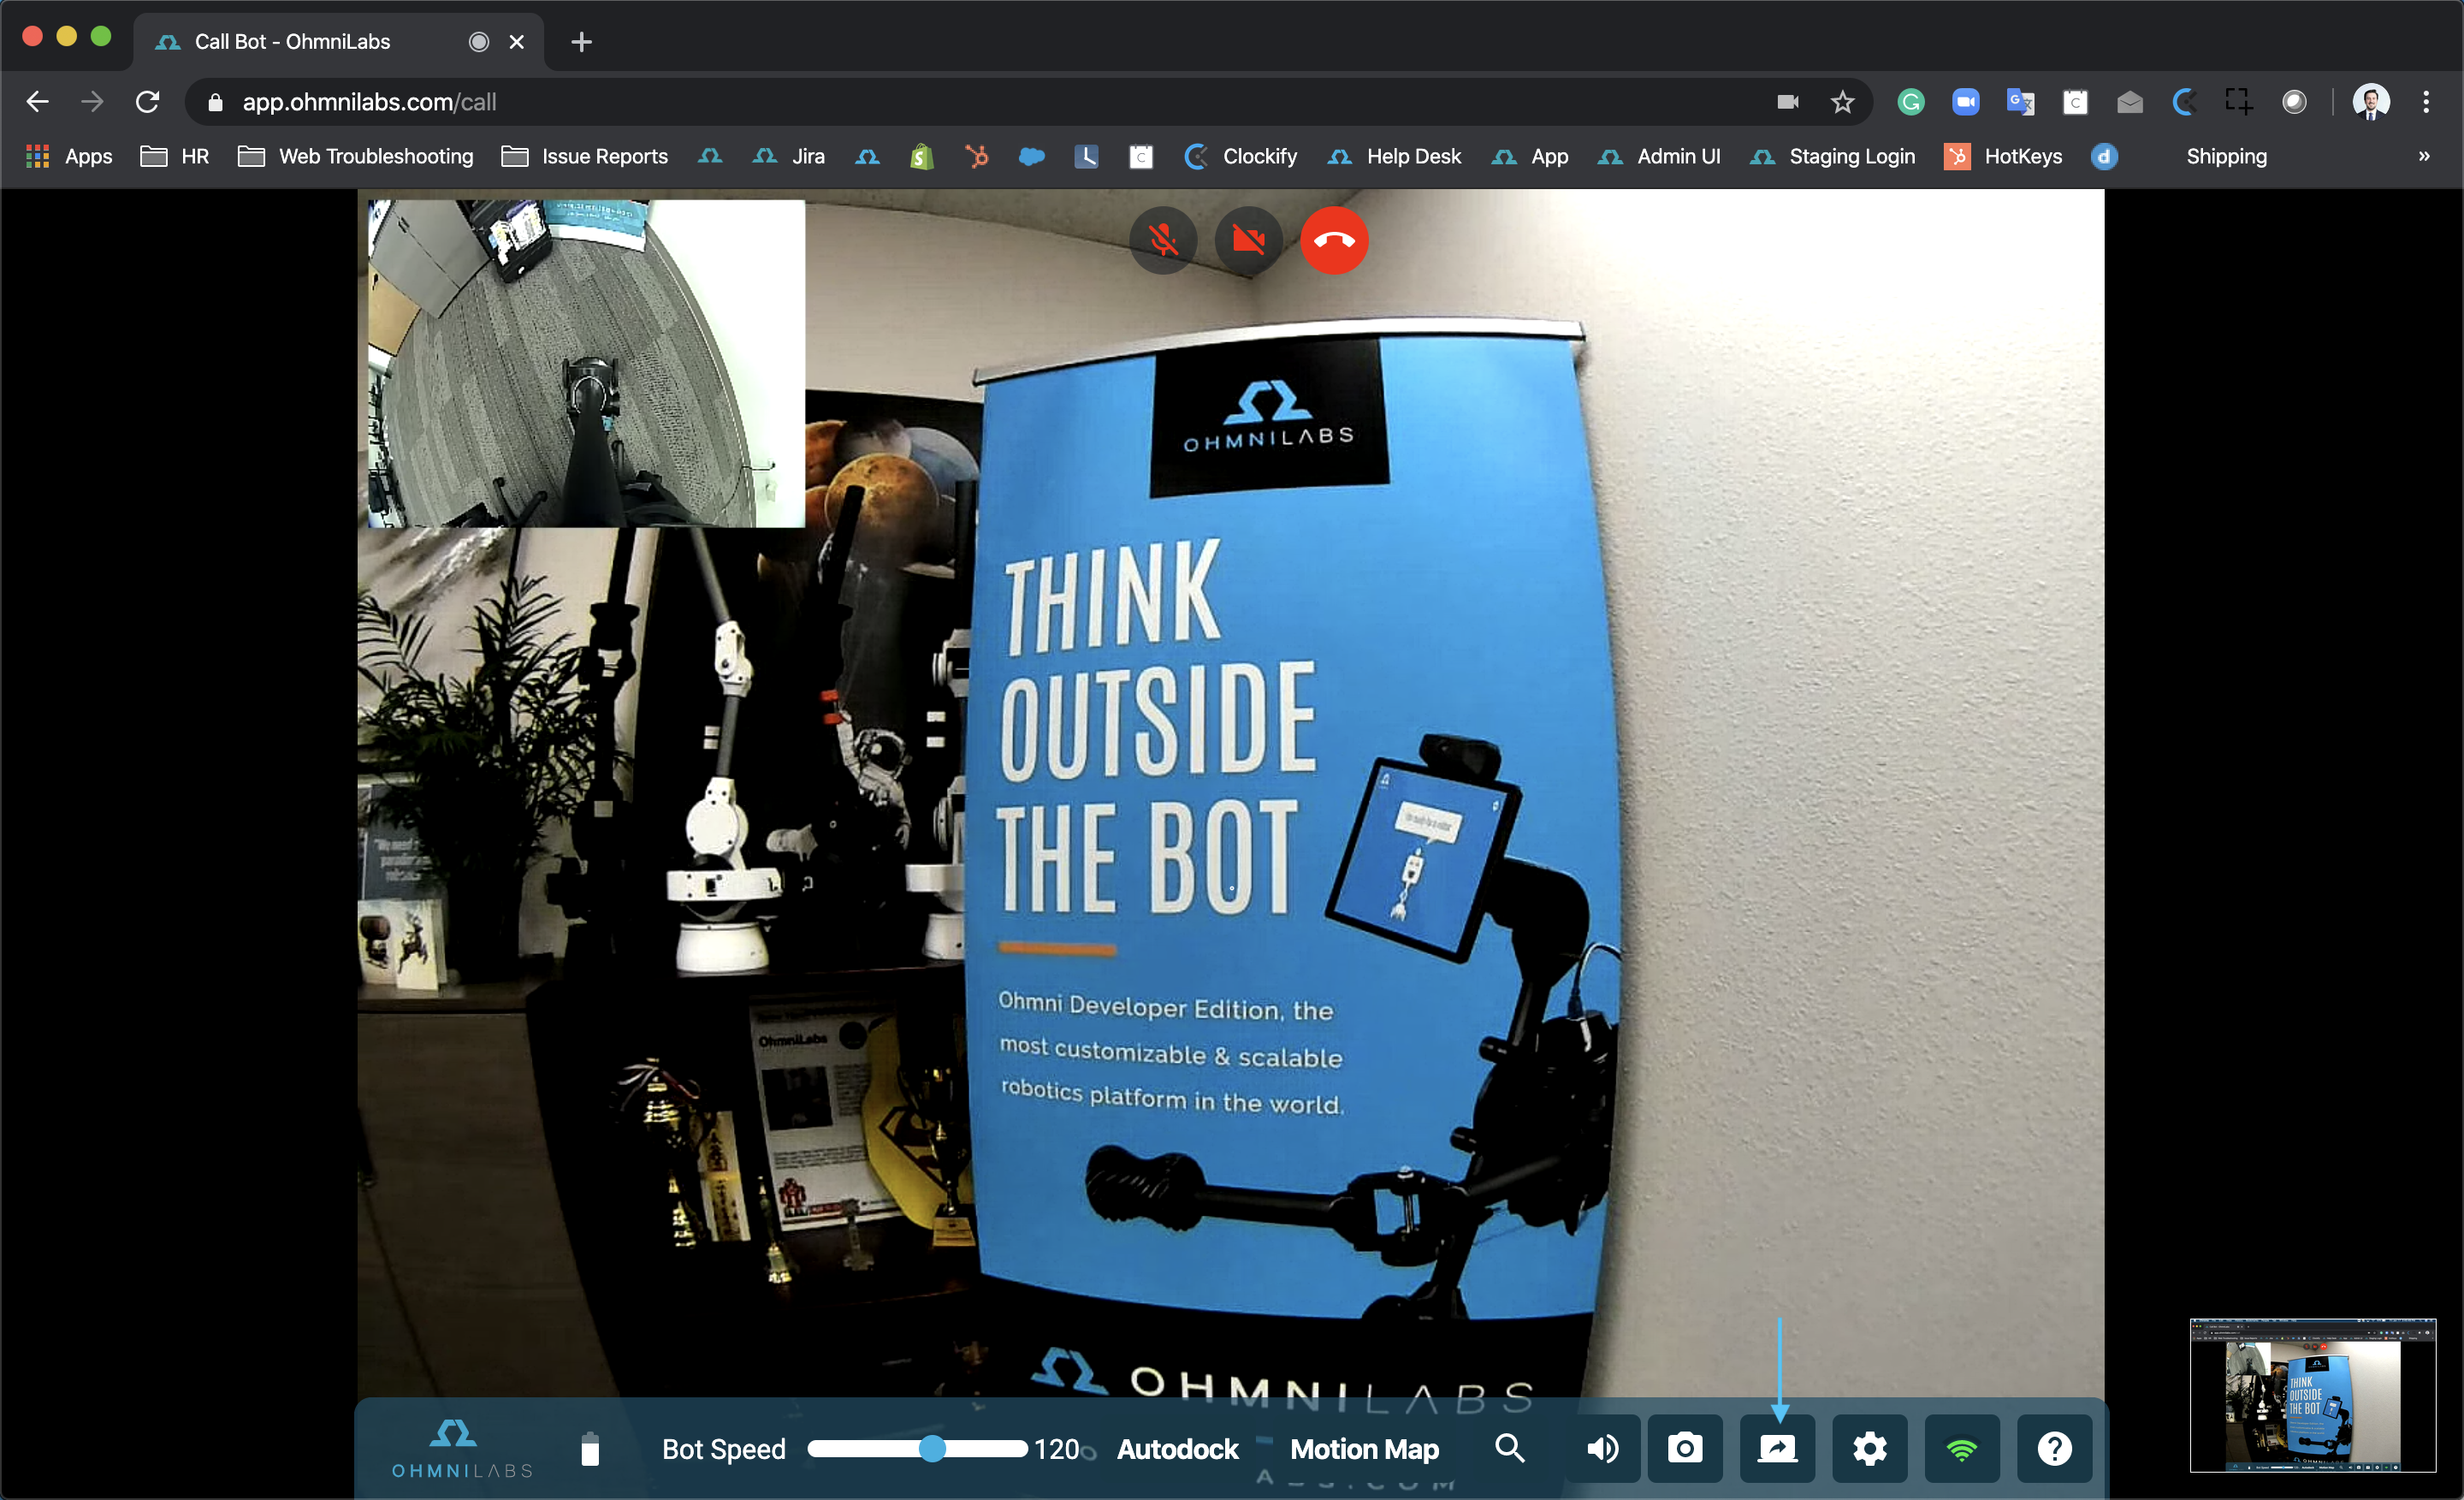Click the battery status icon
The image size is (2464, 1500).
tap(590, 1449)
